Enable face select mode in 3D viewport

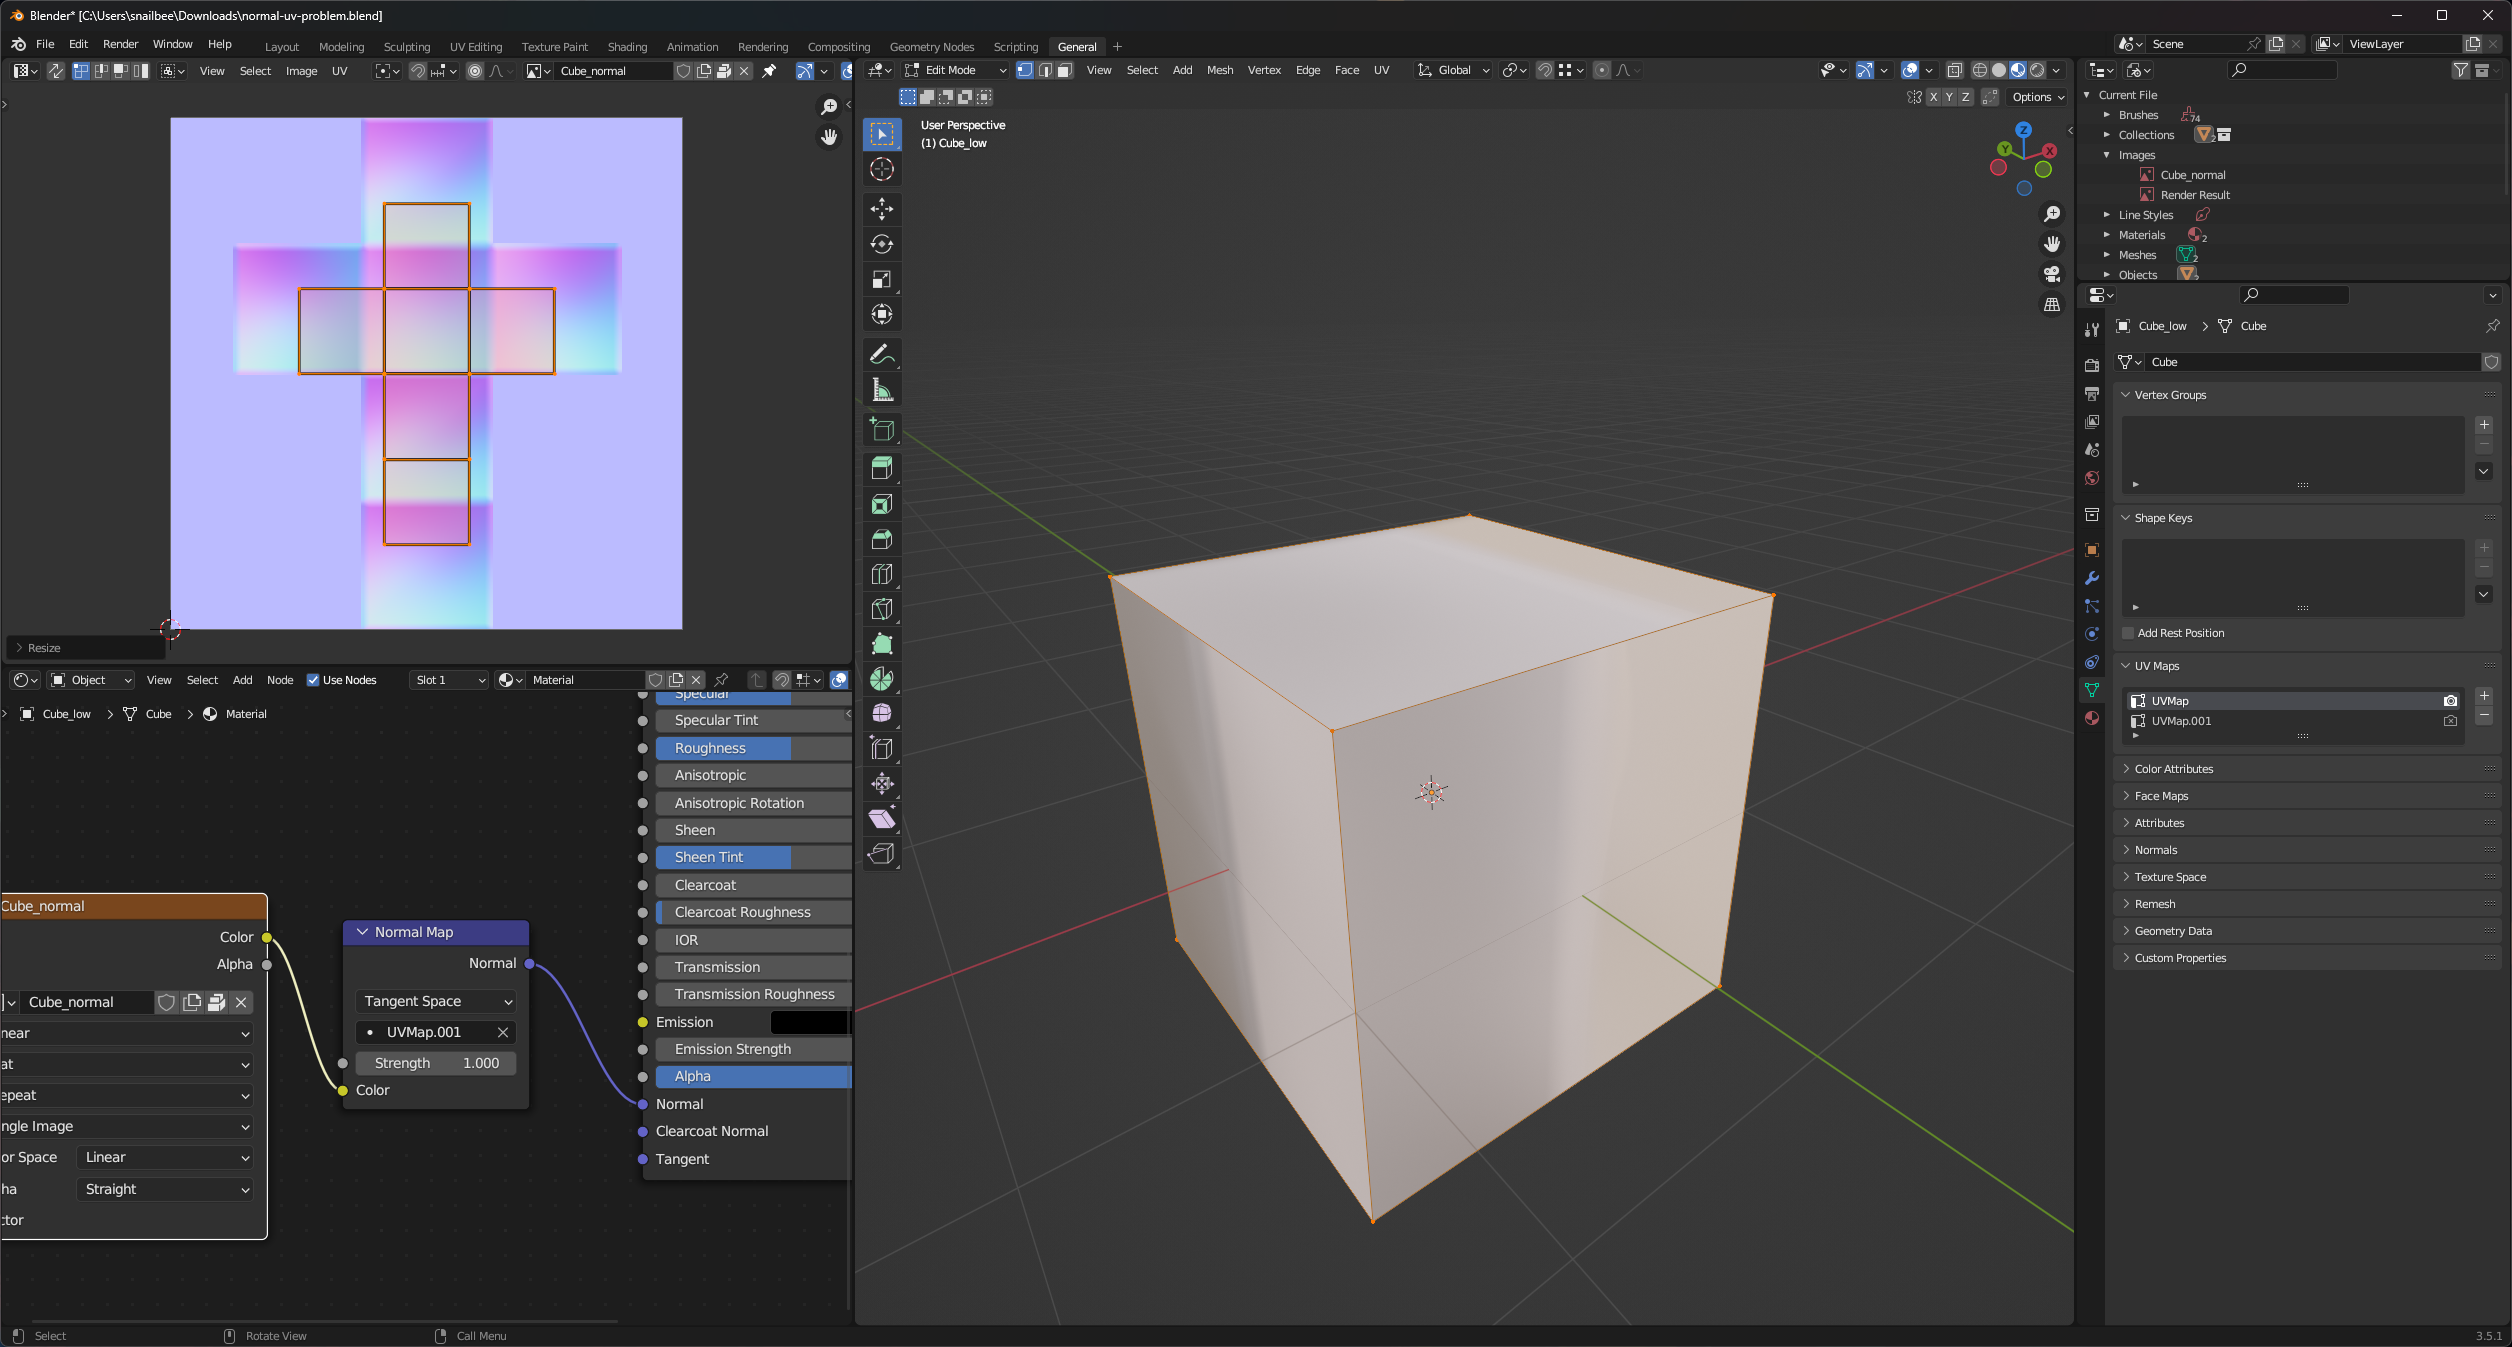point(1065,70)
